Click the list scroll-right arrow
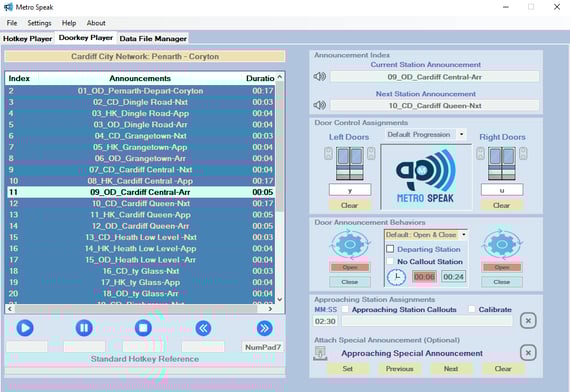This screenshot has height=392, width=570. coord(270,309)
